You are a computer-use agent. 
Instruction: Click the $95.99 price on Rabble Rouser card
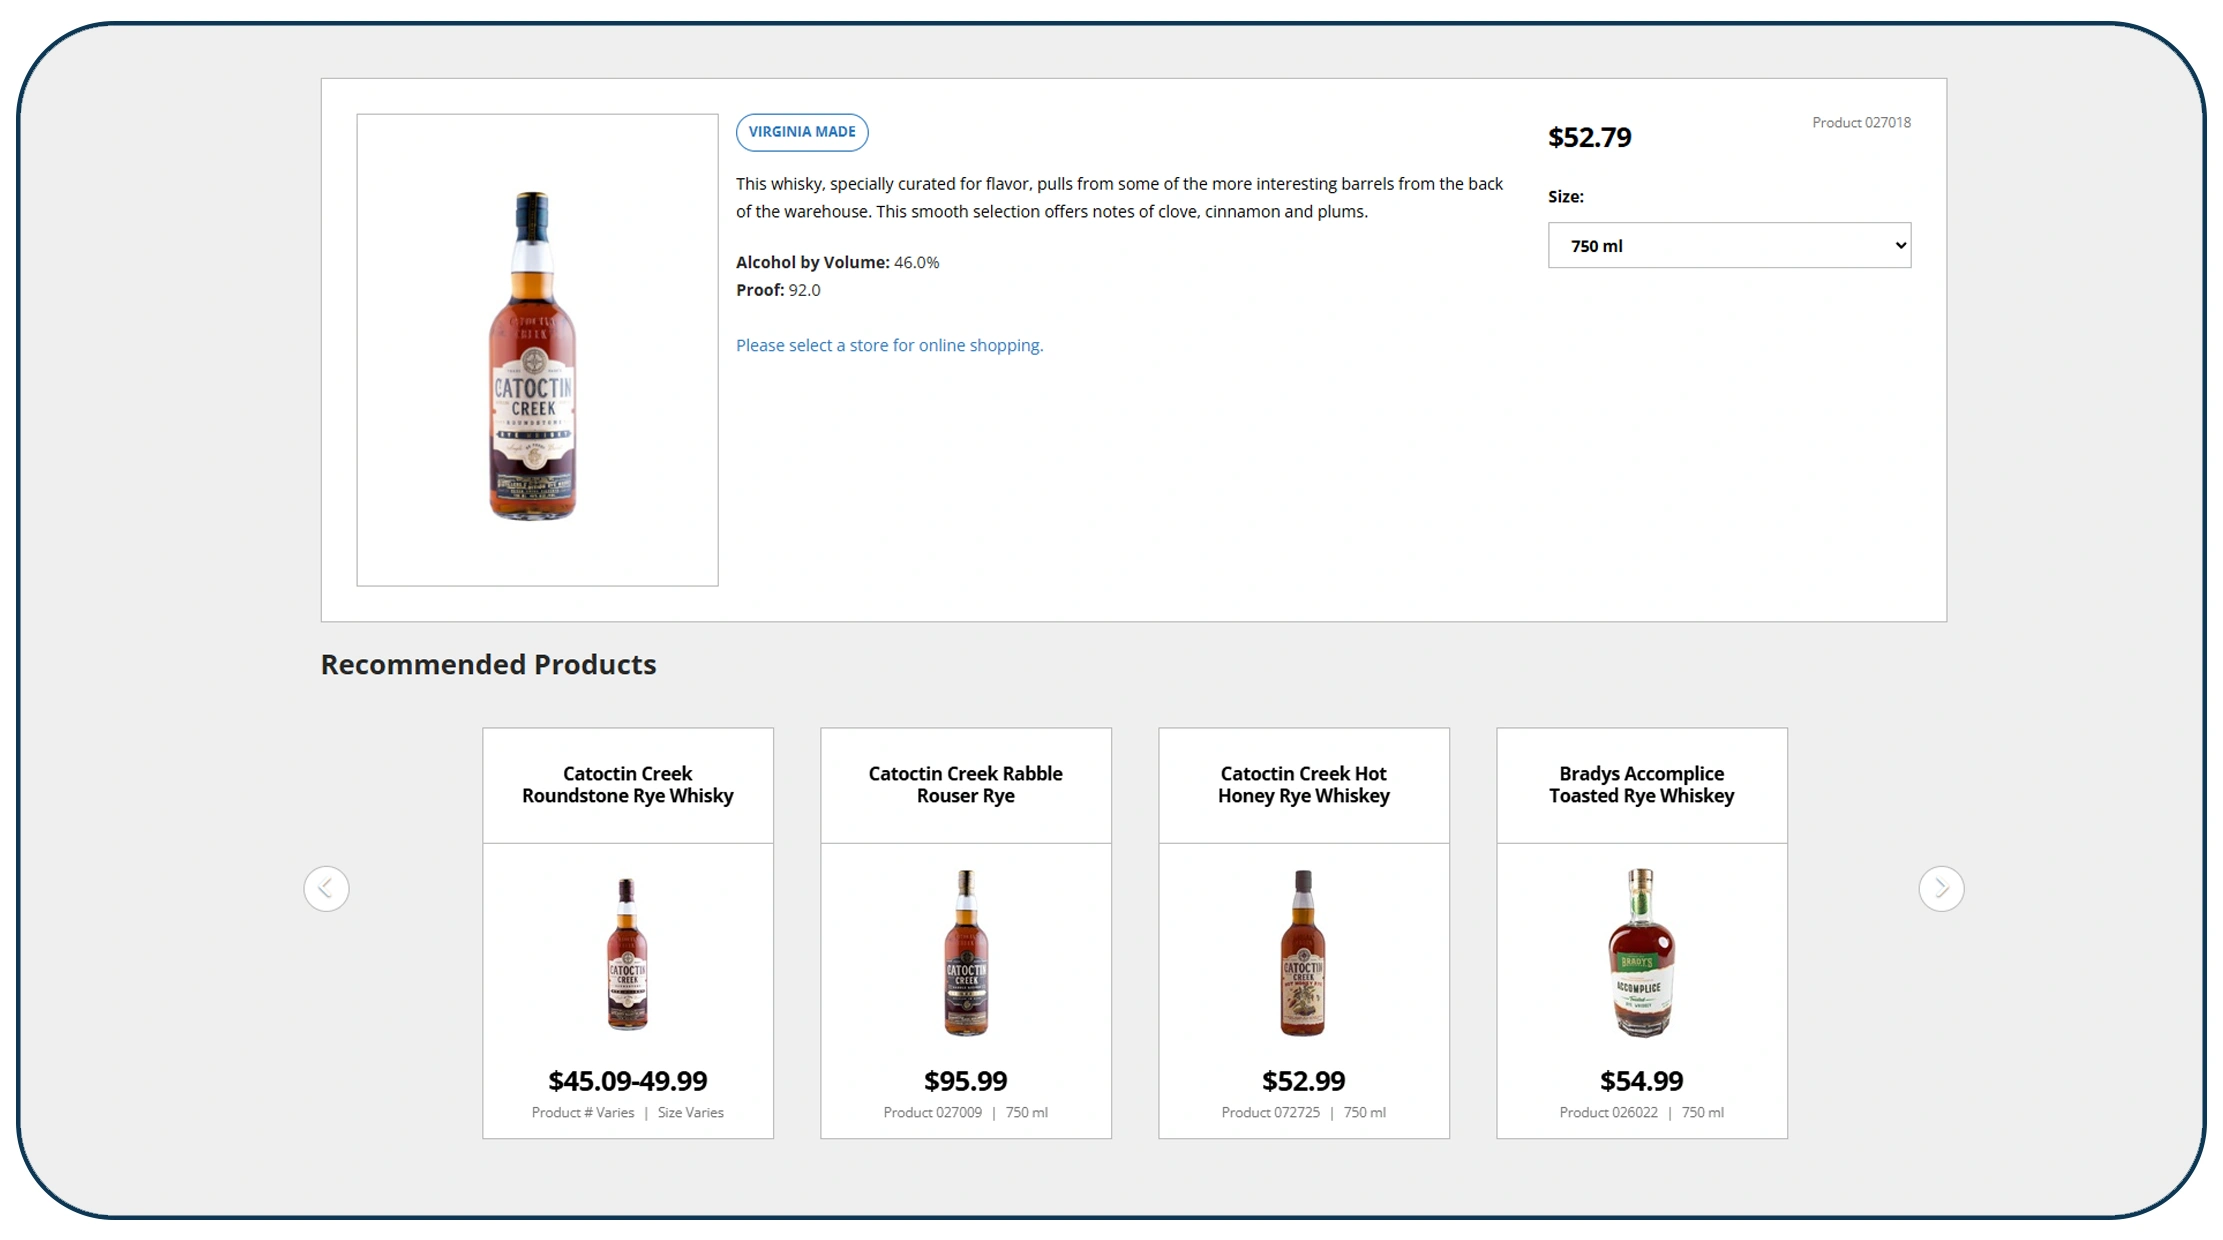point(964,1080)
